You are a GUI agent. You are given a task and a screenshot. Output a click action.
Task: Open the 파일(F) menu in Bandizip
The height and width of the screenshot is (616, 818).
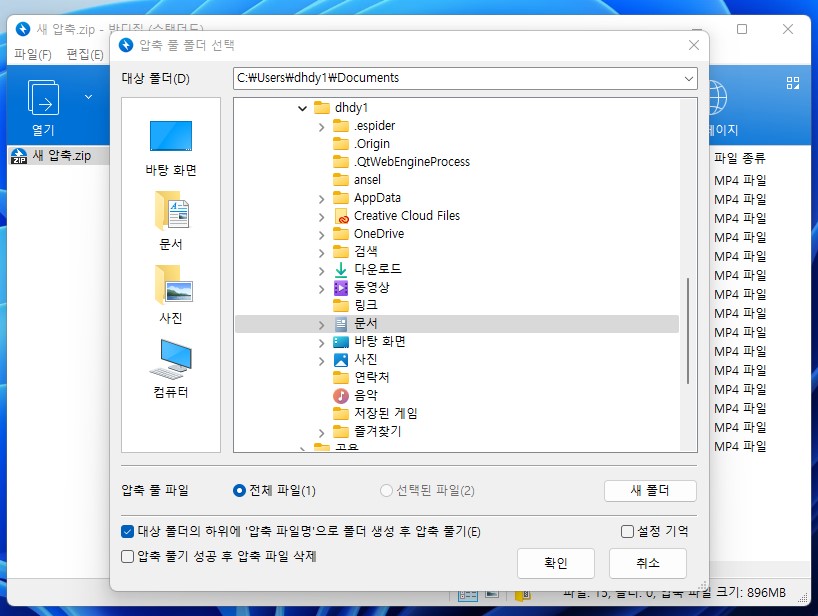coord(33,54)
